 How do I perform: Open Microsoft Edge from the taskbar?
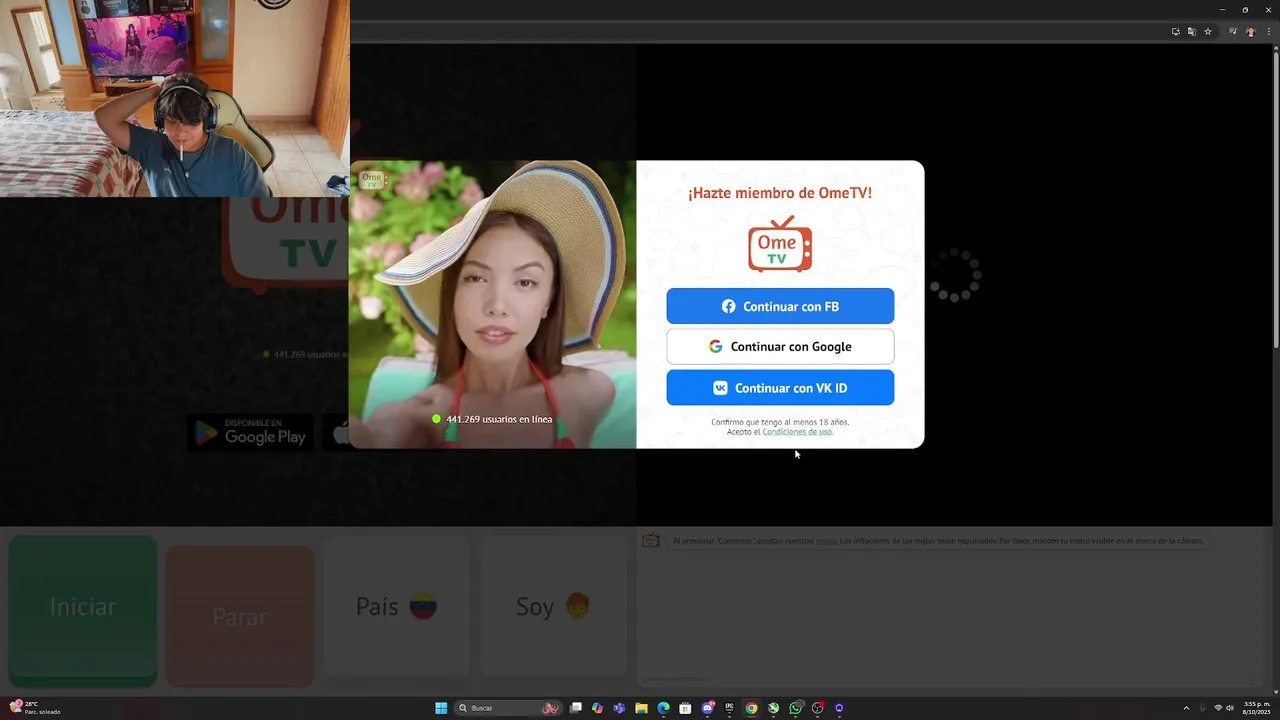tap(663, 708)
